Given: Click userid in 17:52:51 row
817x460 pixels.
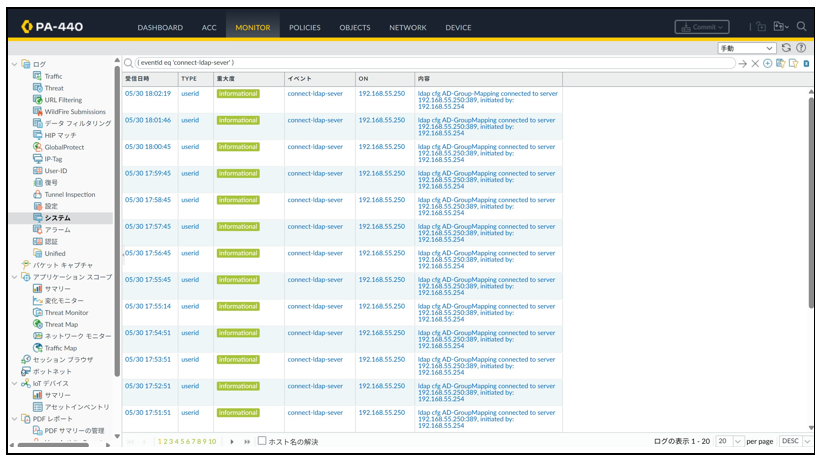Looking at the screenshot, I should click(x=190, y=386).
